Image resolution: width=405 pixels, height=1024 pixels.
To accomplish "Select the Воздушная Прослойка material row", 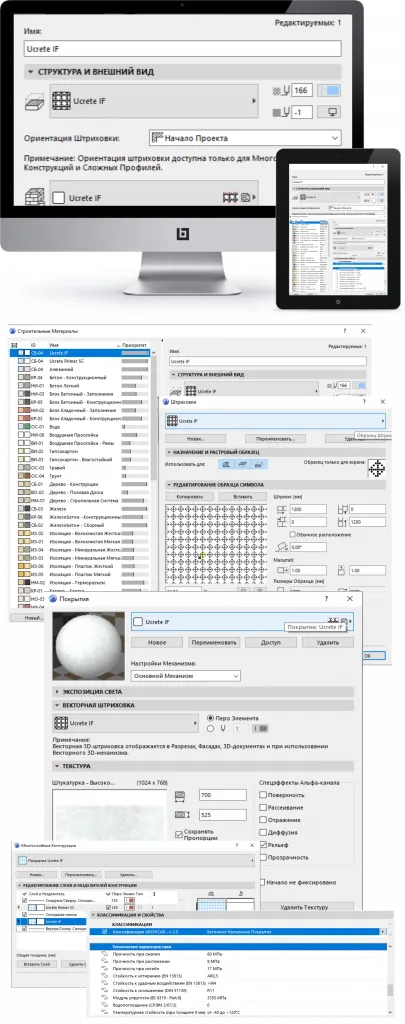I will pos(80,434).
